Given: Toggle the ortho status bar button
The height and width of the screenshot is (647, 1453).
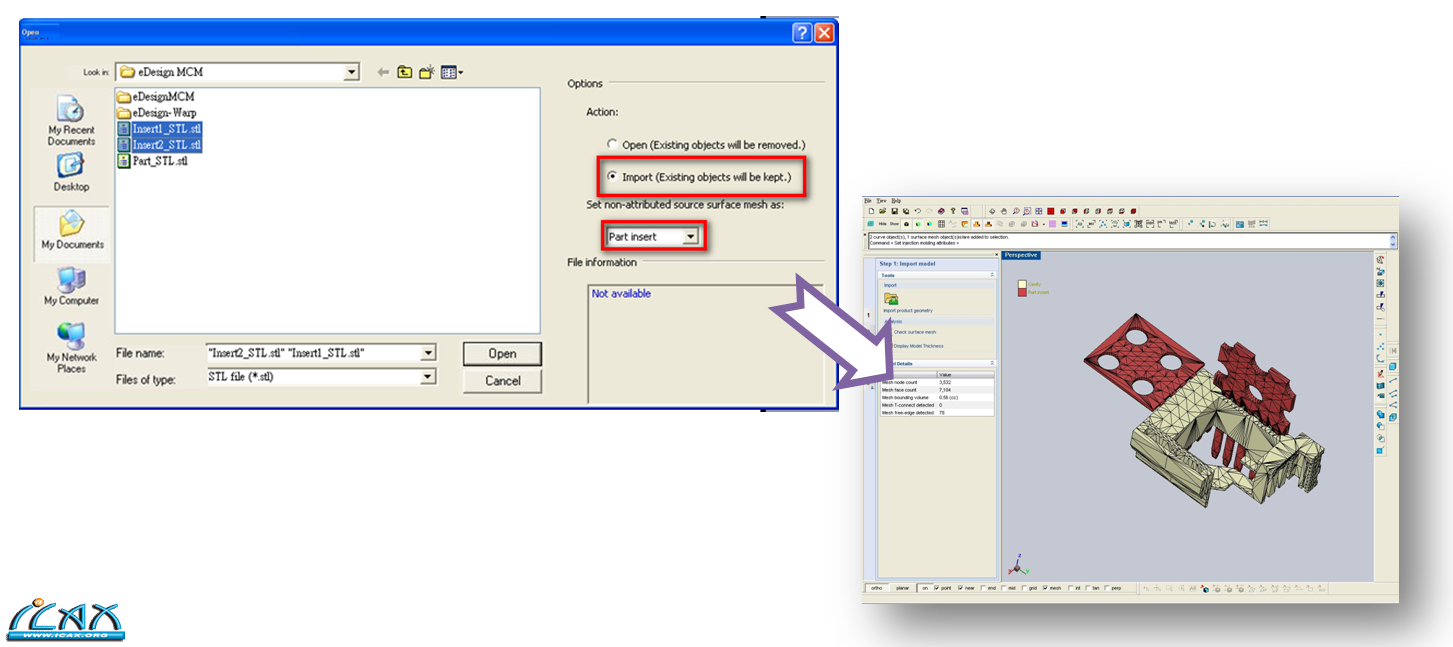Looking at the screenshot, I should (876, 588).
